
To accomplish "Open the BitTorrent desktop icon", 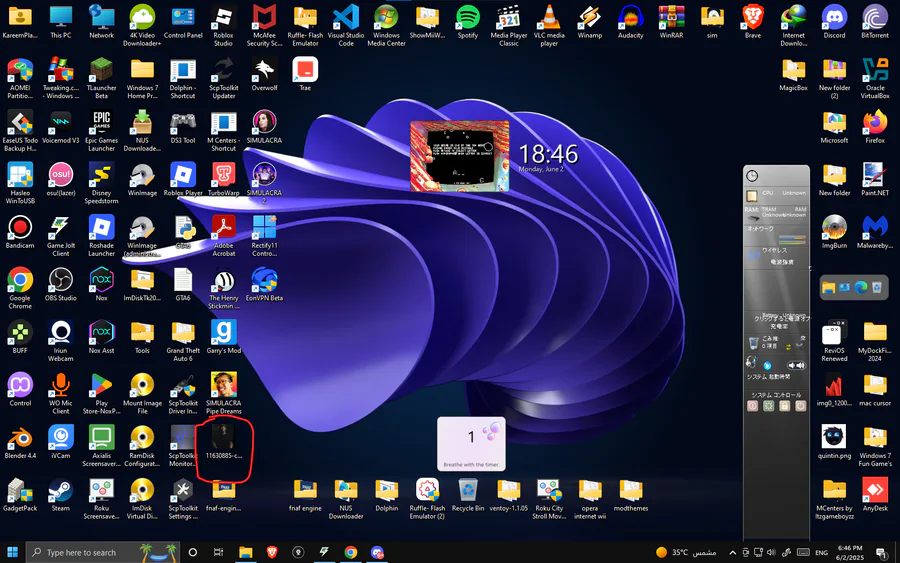I will (x=875, y=22).
